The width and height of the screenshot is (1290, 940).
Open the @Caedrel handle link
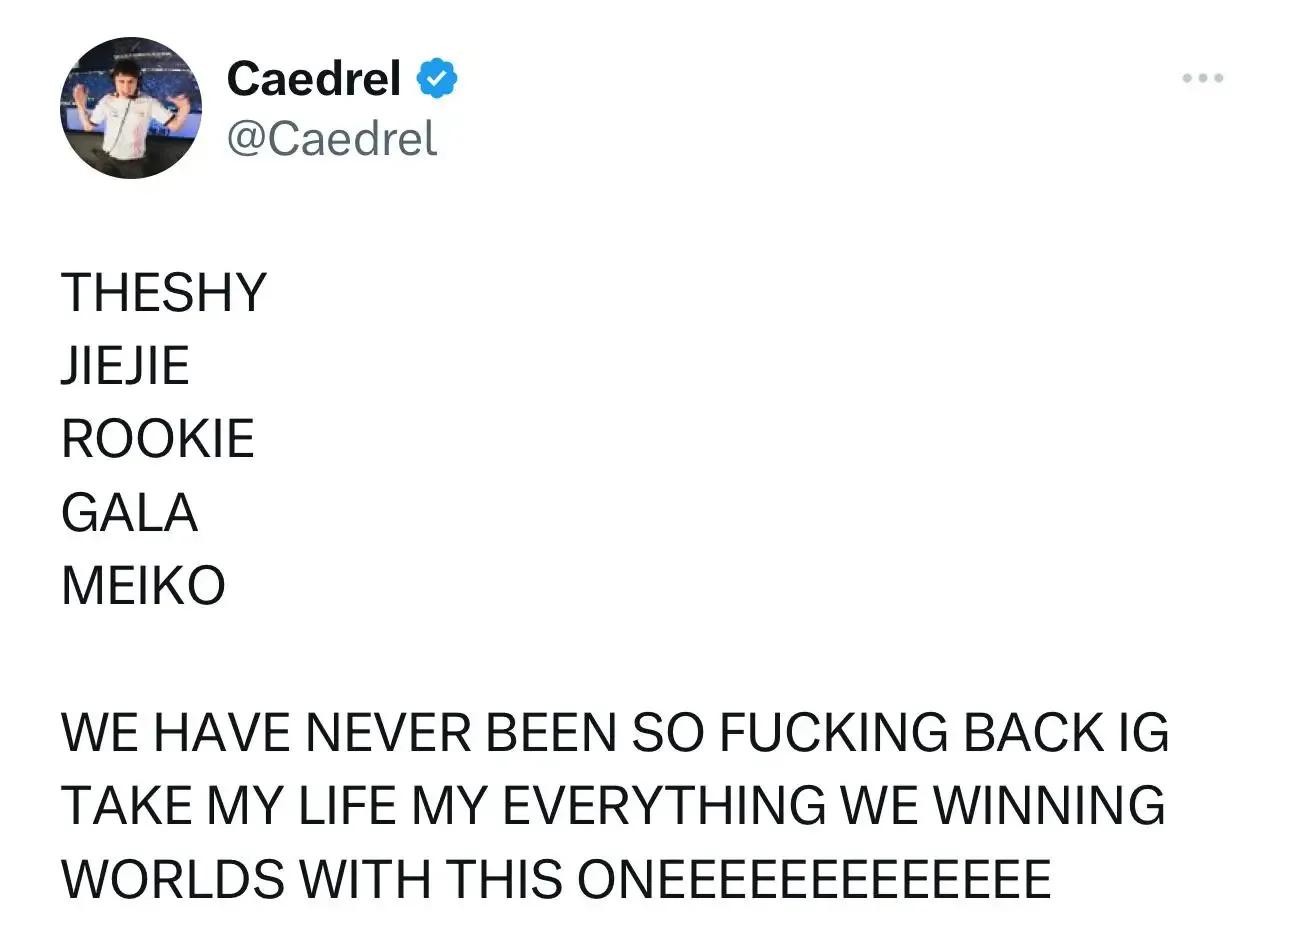tap(332, 138)
